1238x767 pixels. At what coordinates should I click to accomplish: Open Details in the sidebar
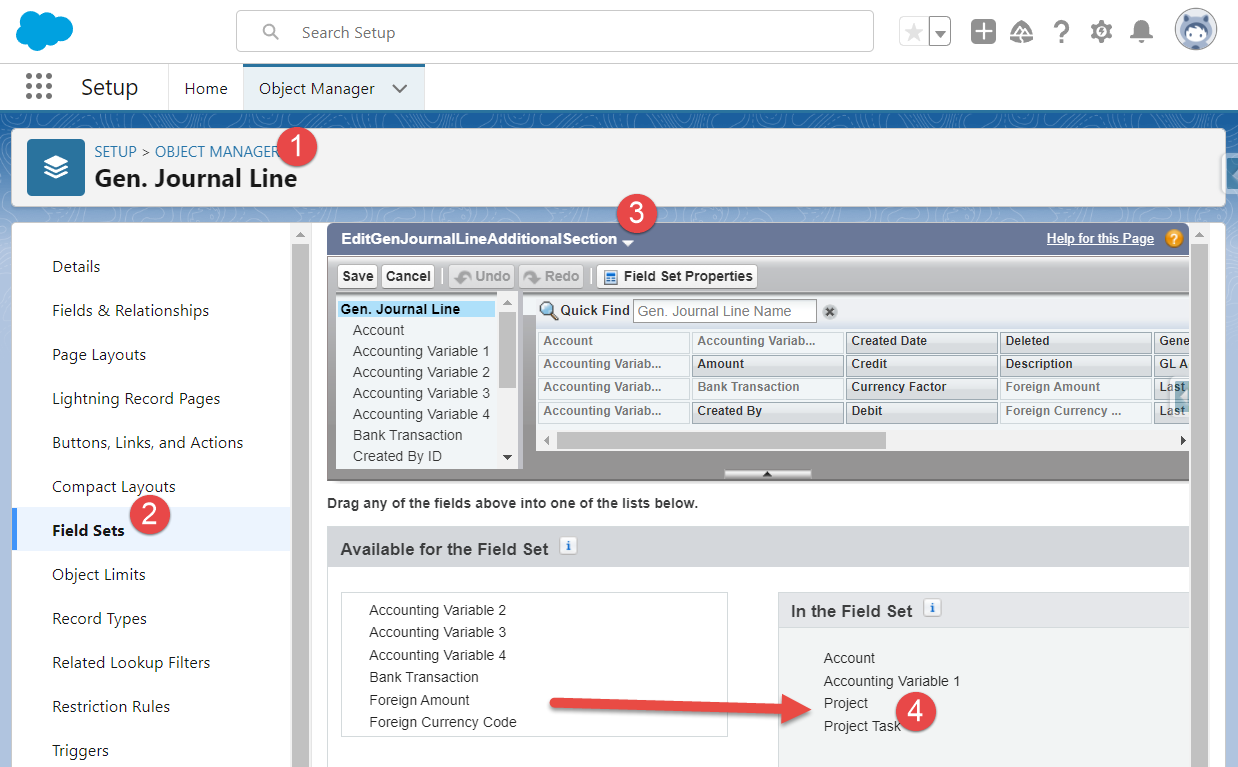click(76, 266)
